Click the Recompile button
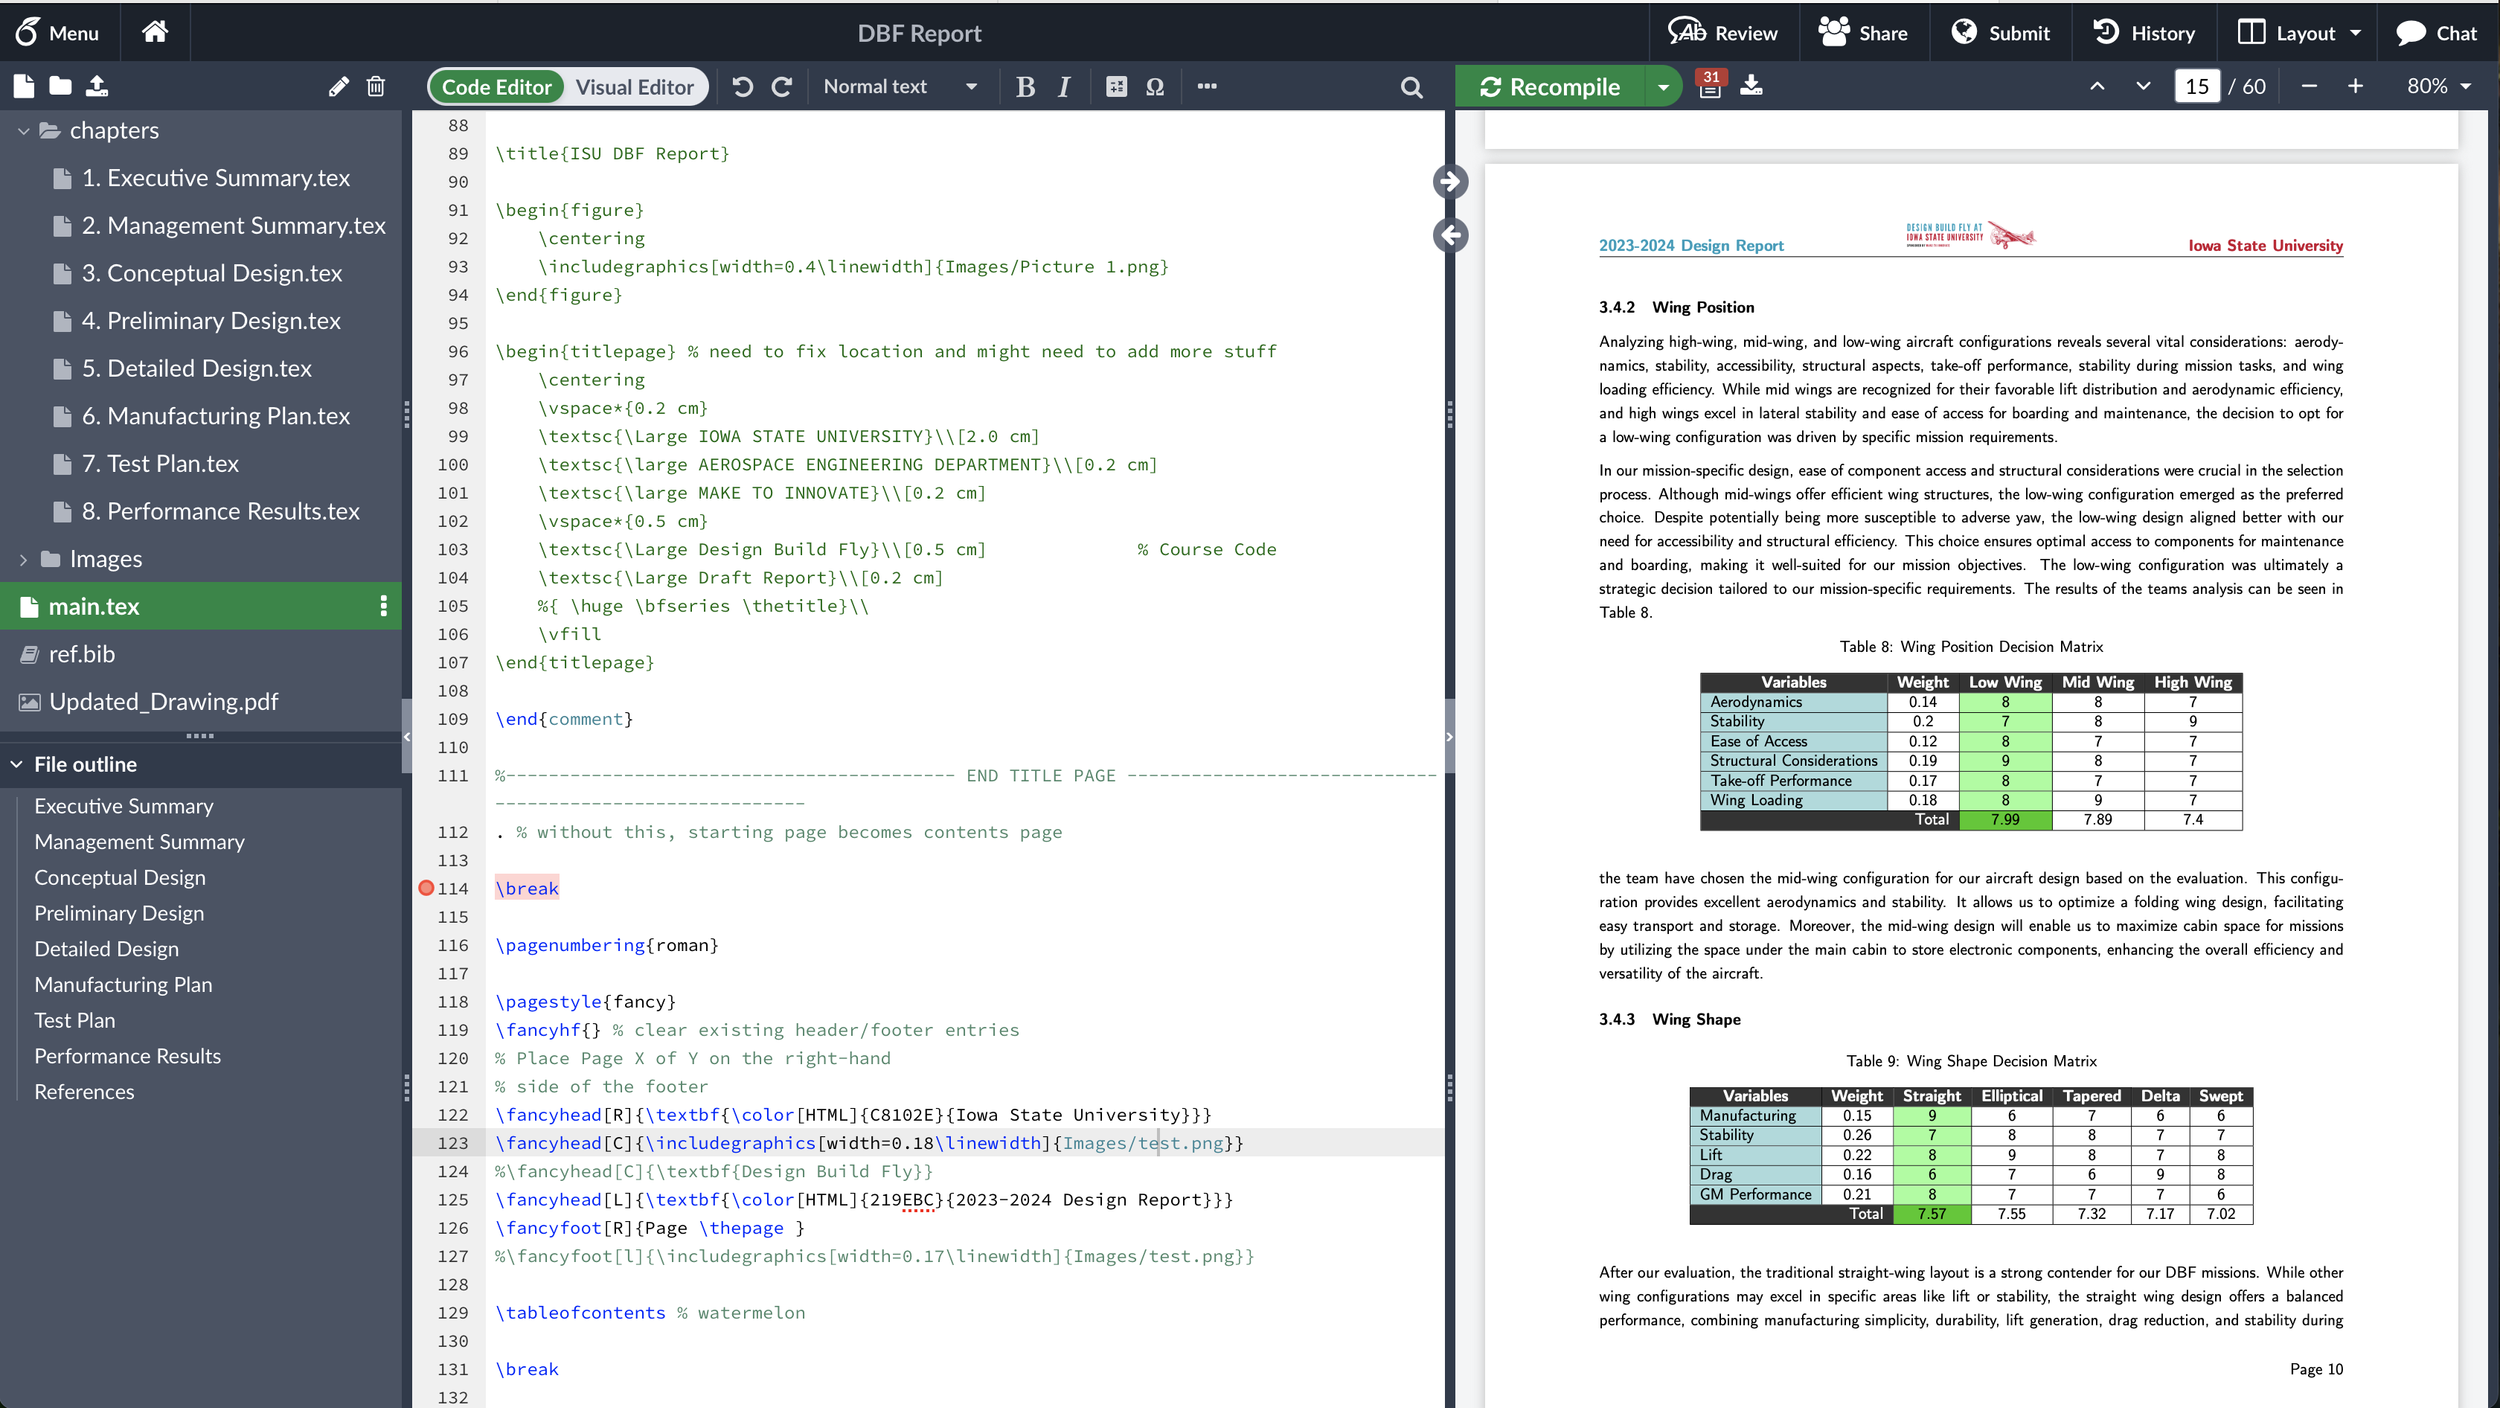Image resolution: width=2500 pixels, height=1408 pixels. (1551, 87)
